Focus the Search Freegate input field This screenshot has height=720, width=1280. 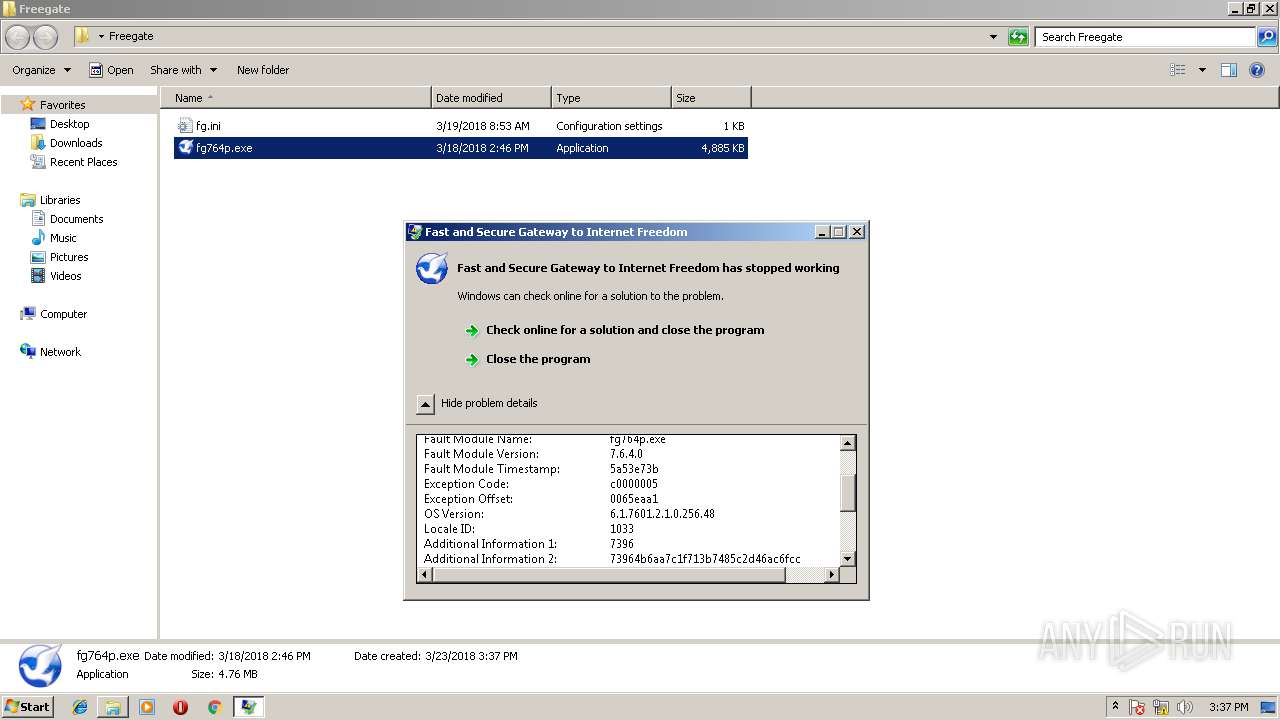tap(1145, 37)
